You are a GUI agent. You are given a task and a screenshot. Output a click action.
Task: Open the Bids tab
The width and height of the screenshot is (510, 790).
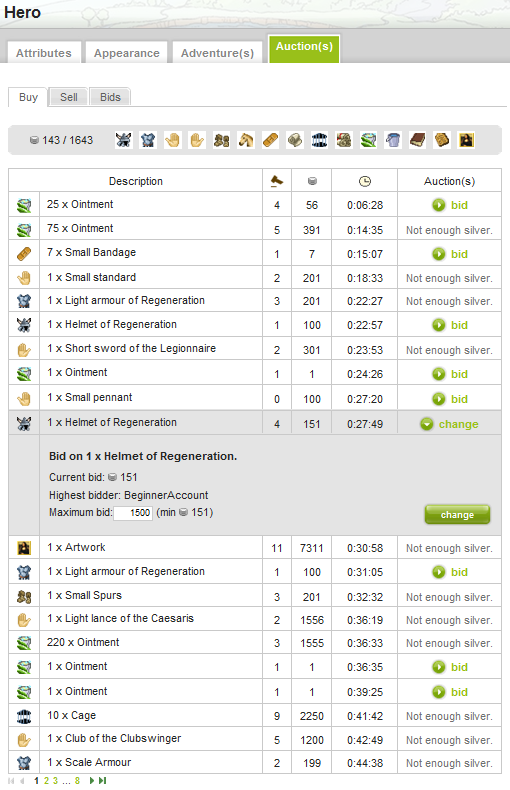point(110,97)
